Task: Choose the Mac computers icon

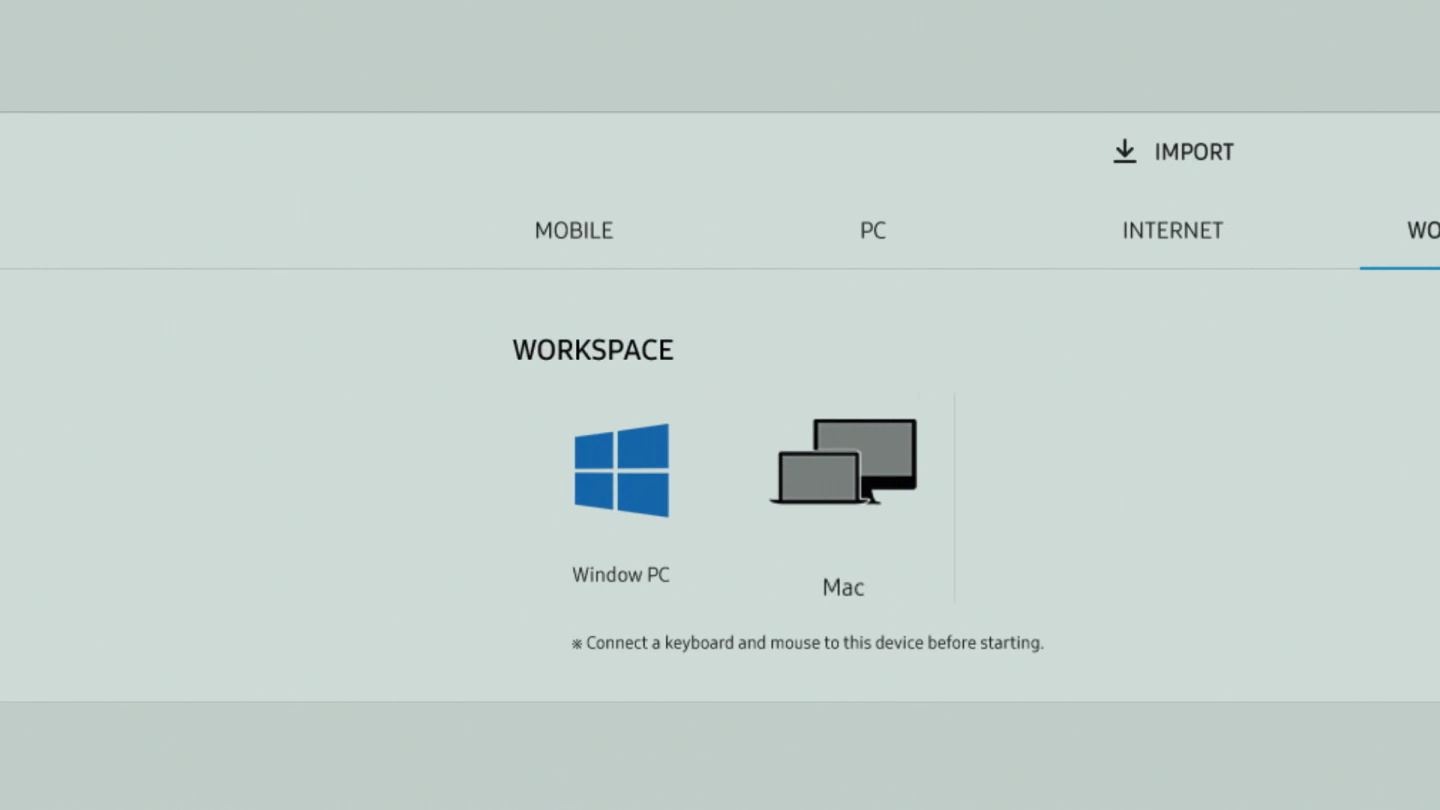Action: [843, 461]
